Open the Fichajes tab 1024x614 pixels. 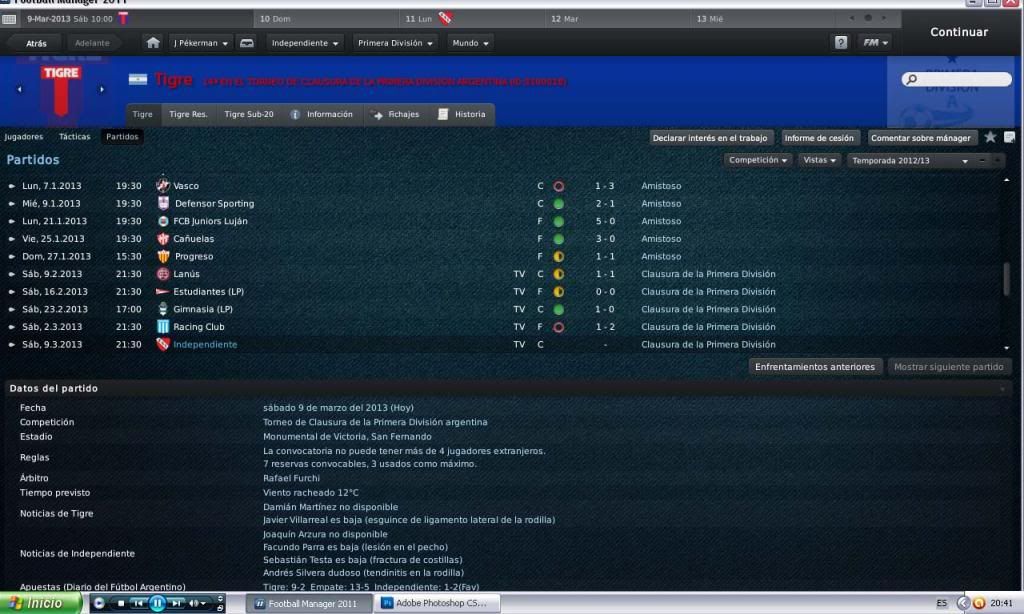[x=396, y=114]
